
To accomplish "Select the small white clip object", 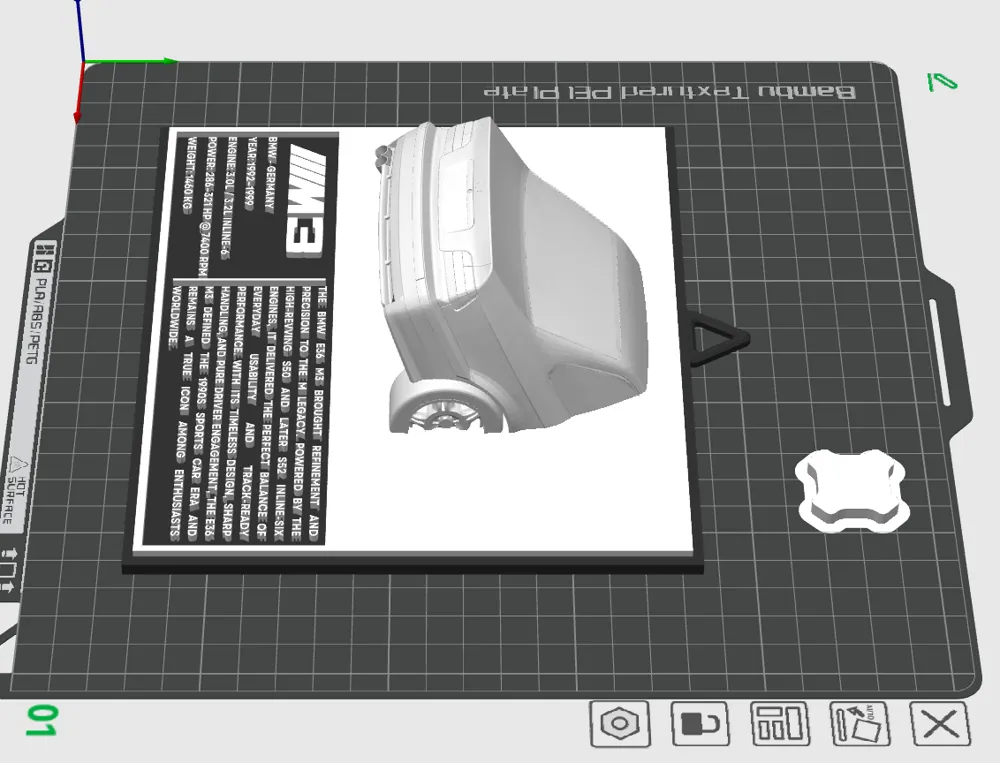I will [851, 491].
